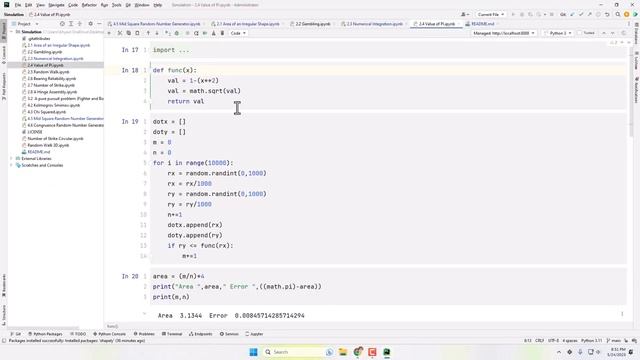Open the Managed localhost server dropdown
Screen dimensions: 640x360
(x=504, y=33)
